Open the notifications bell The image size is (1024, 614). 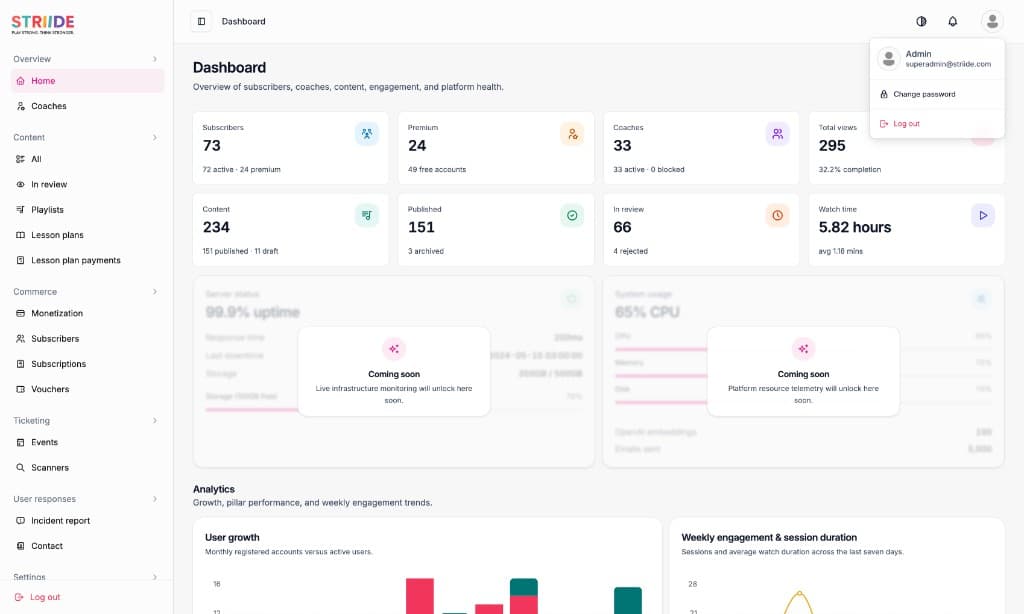[953, 22]
